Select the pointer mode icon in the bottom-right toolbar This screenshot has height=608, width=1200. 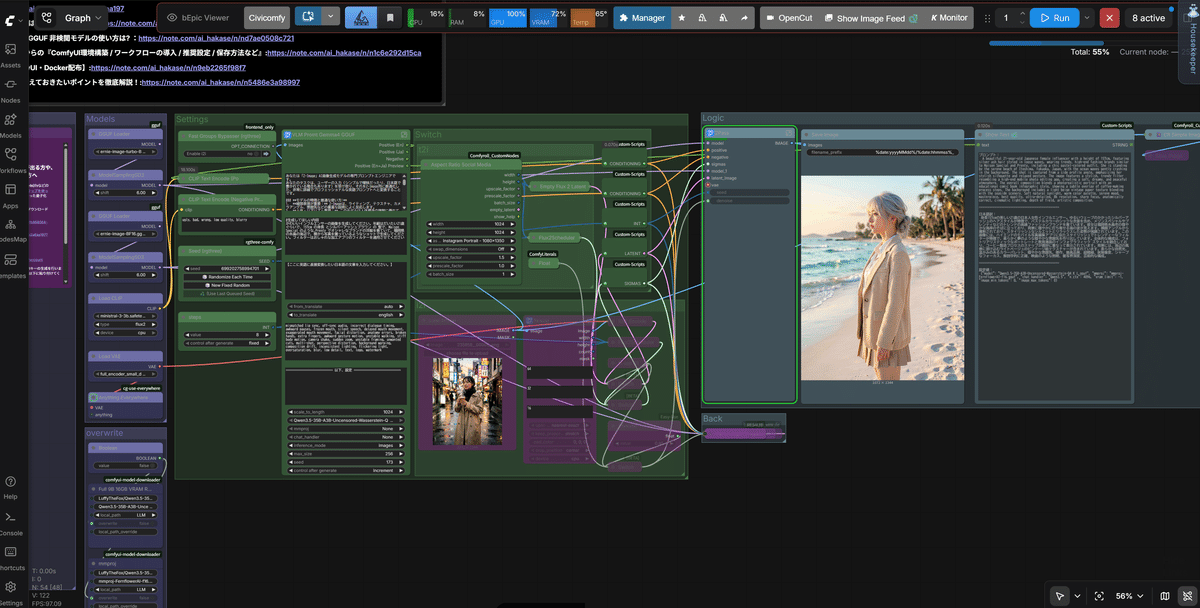pyautogui.click(x=1060, y=596)
